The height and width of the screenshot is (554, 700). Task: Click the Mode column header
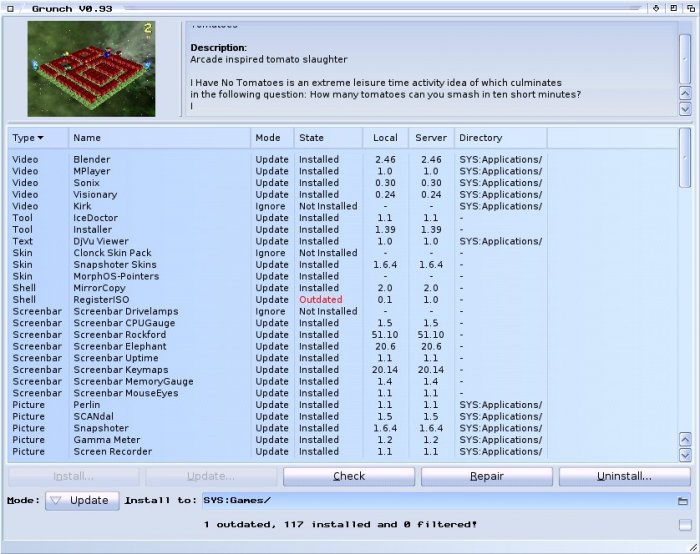(x=272, y=137)
